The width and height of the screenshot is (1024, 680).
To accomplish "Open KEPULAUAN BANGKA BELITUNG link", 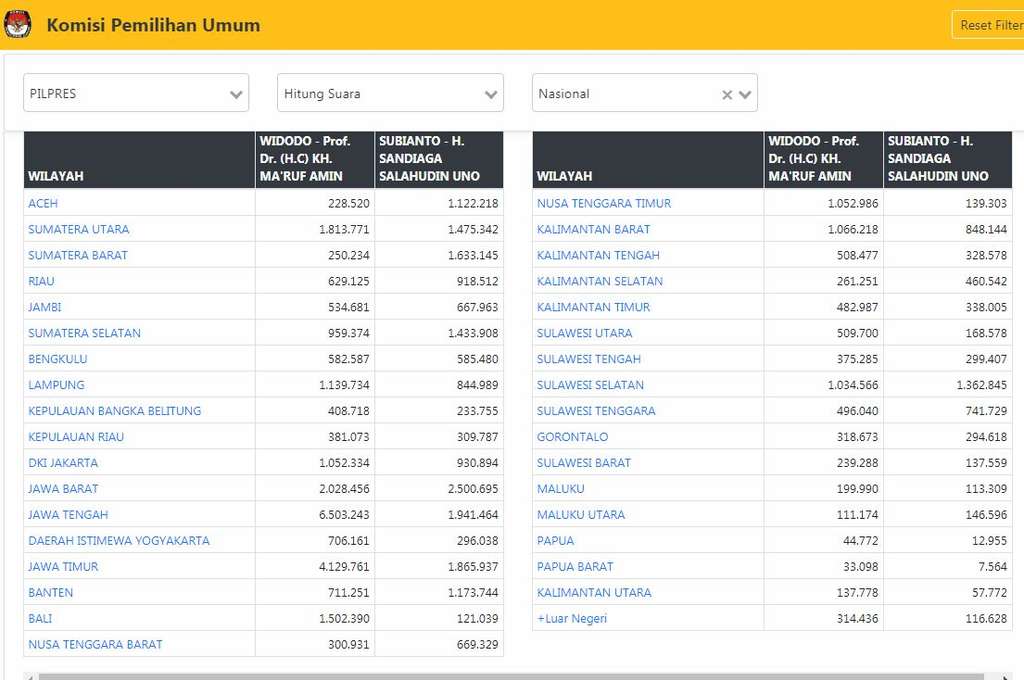I will [x=115, y=411].
